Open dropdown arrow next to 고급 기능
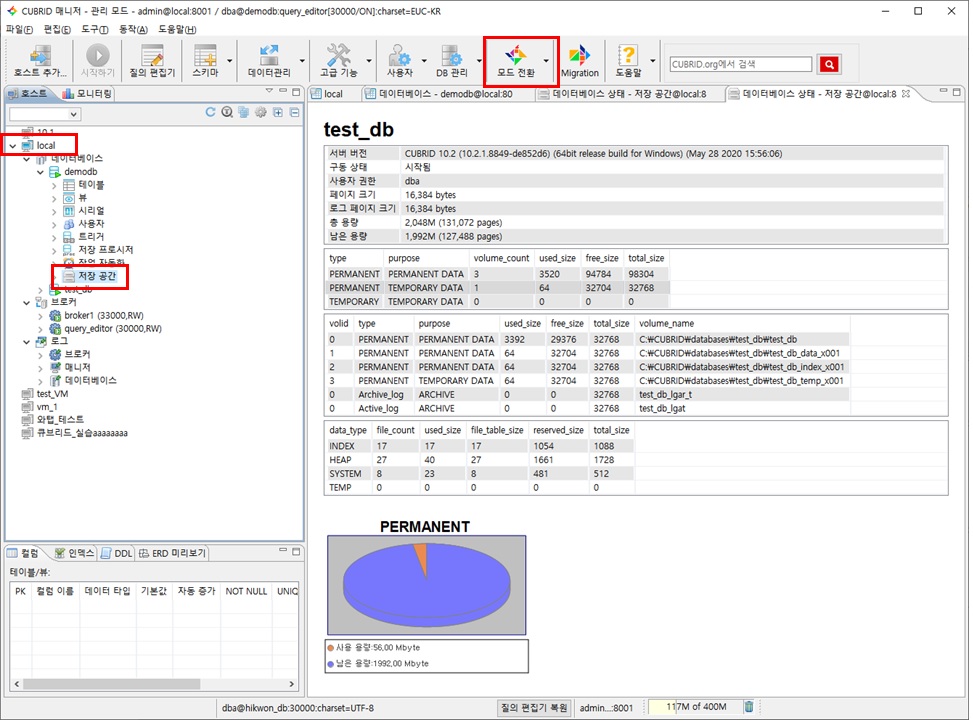Viewport: 973px width, 725px height. tap(369, 61)
